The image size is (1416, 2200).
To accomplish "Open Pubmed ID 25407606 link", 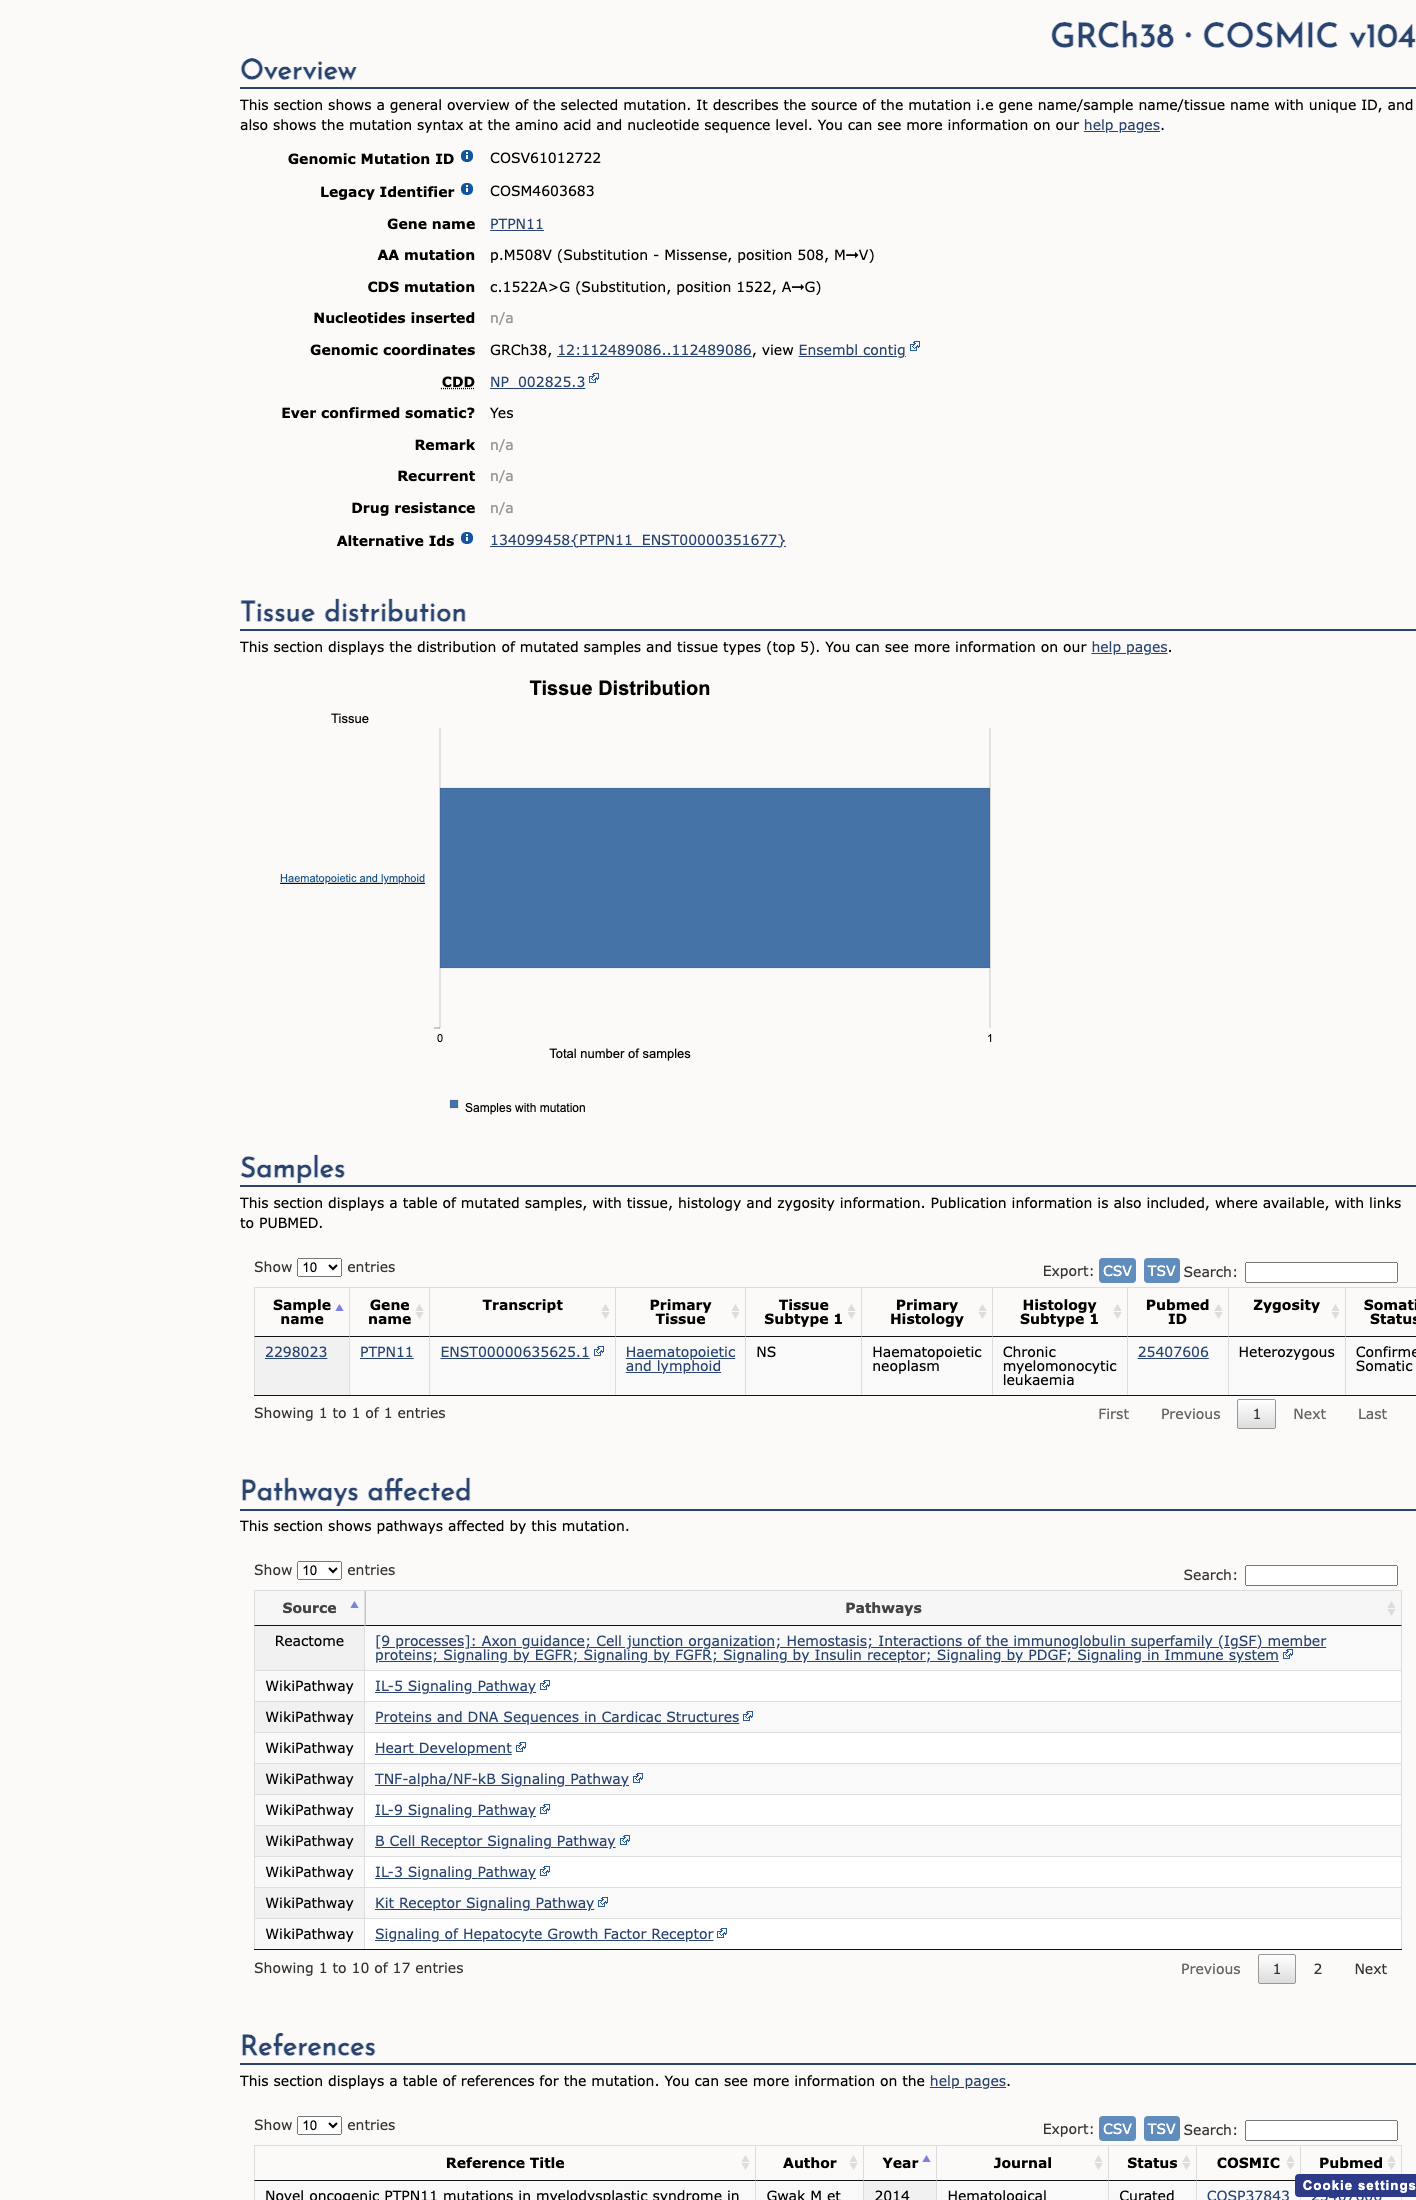I will (1173, 1352).
